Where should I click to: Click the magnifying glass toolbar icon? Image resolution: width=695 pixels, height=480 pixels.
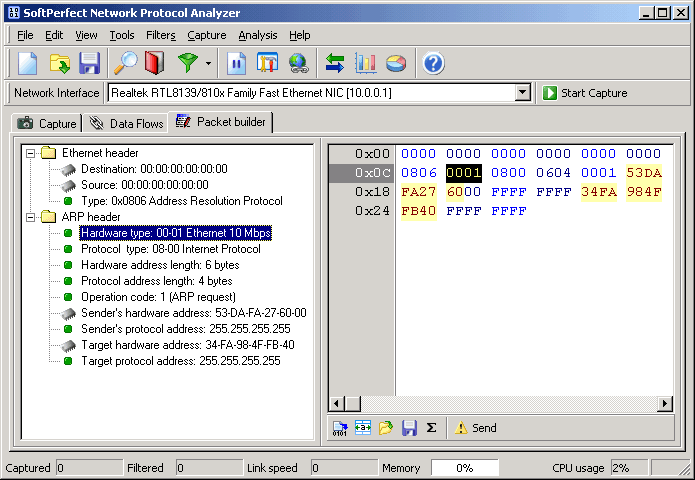[x=125, y=64]
